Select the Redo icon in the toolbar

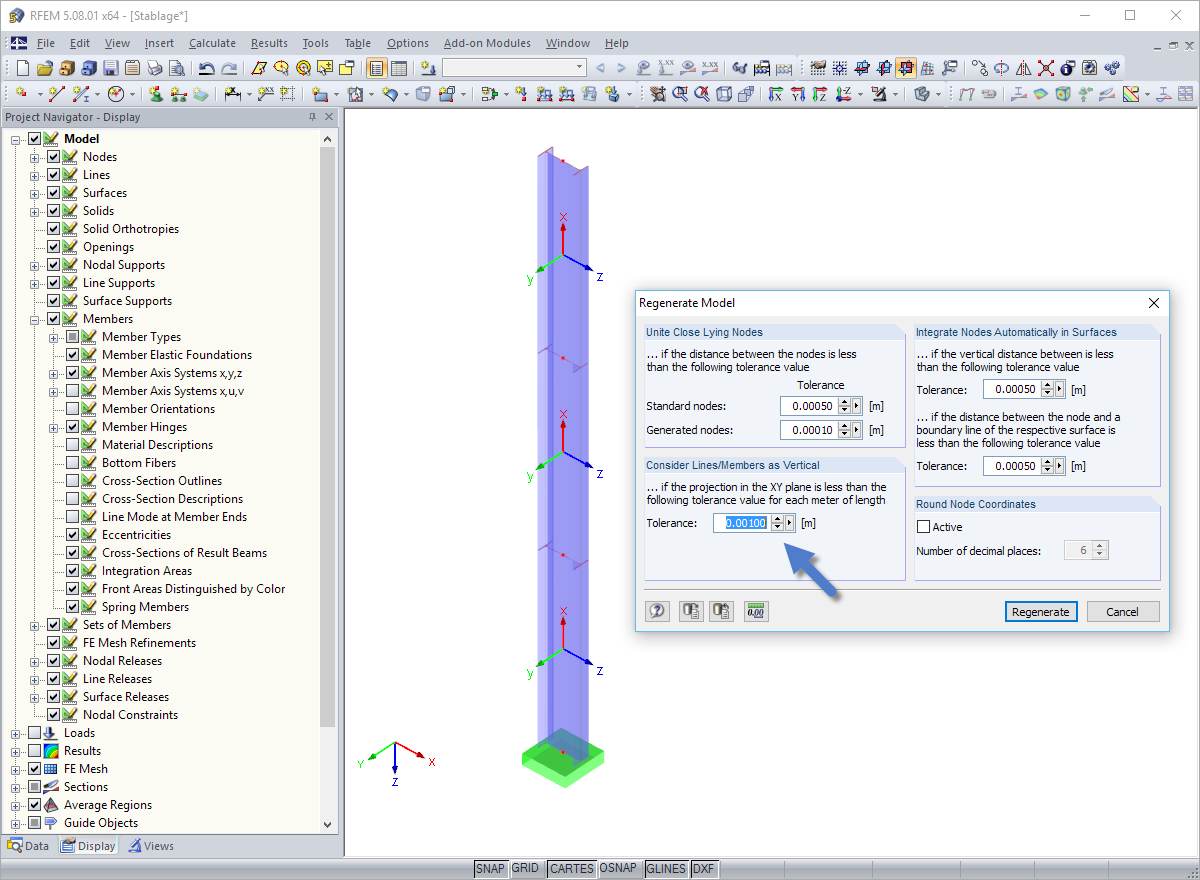click(x=229, y=67)
